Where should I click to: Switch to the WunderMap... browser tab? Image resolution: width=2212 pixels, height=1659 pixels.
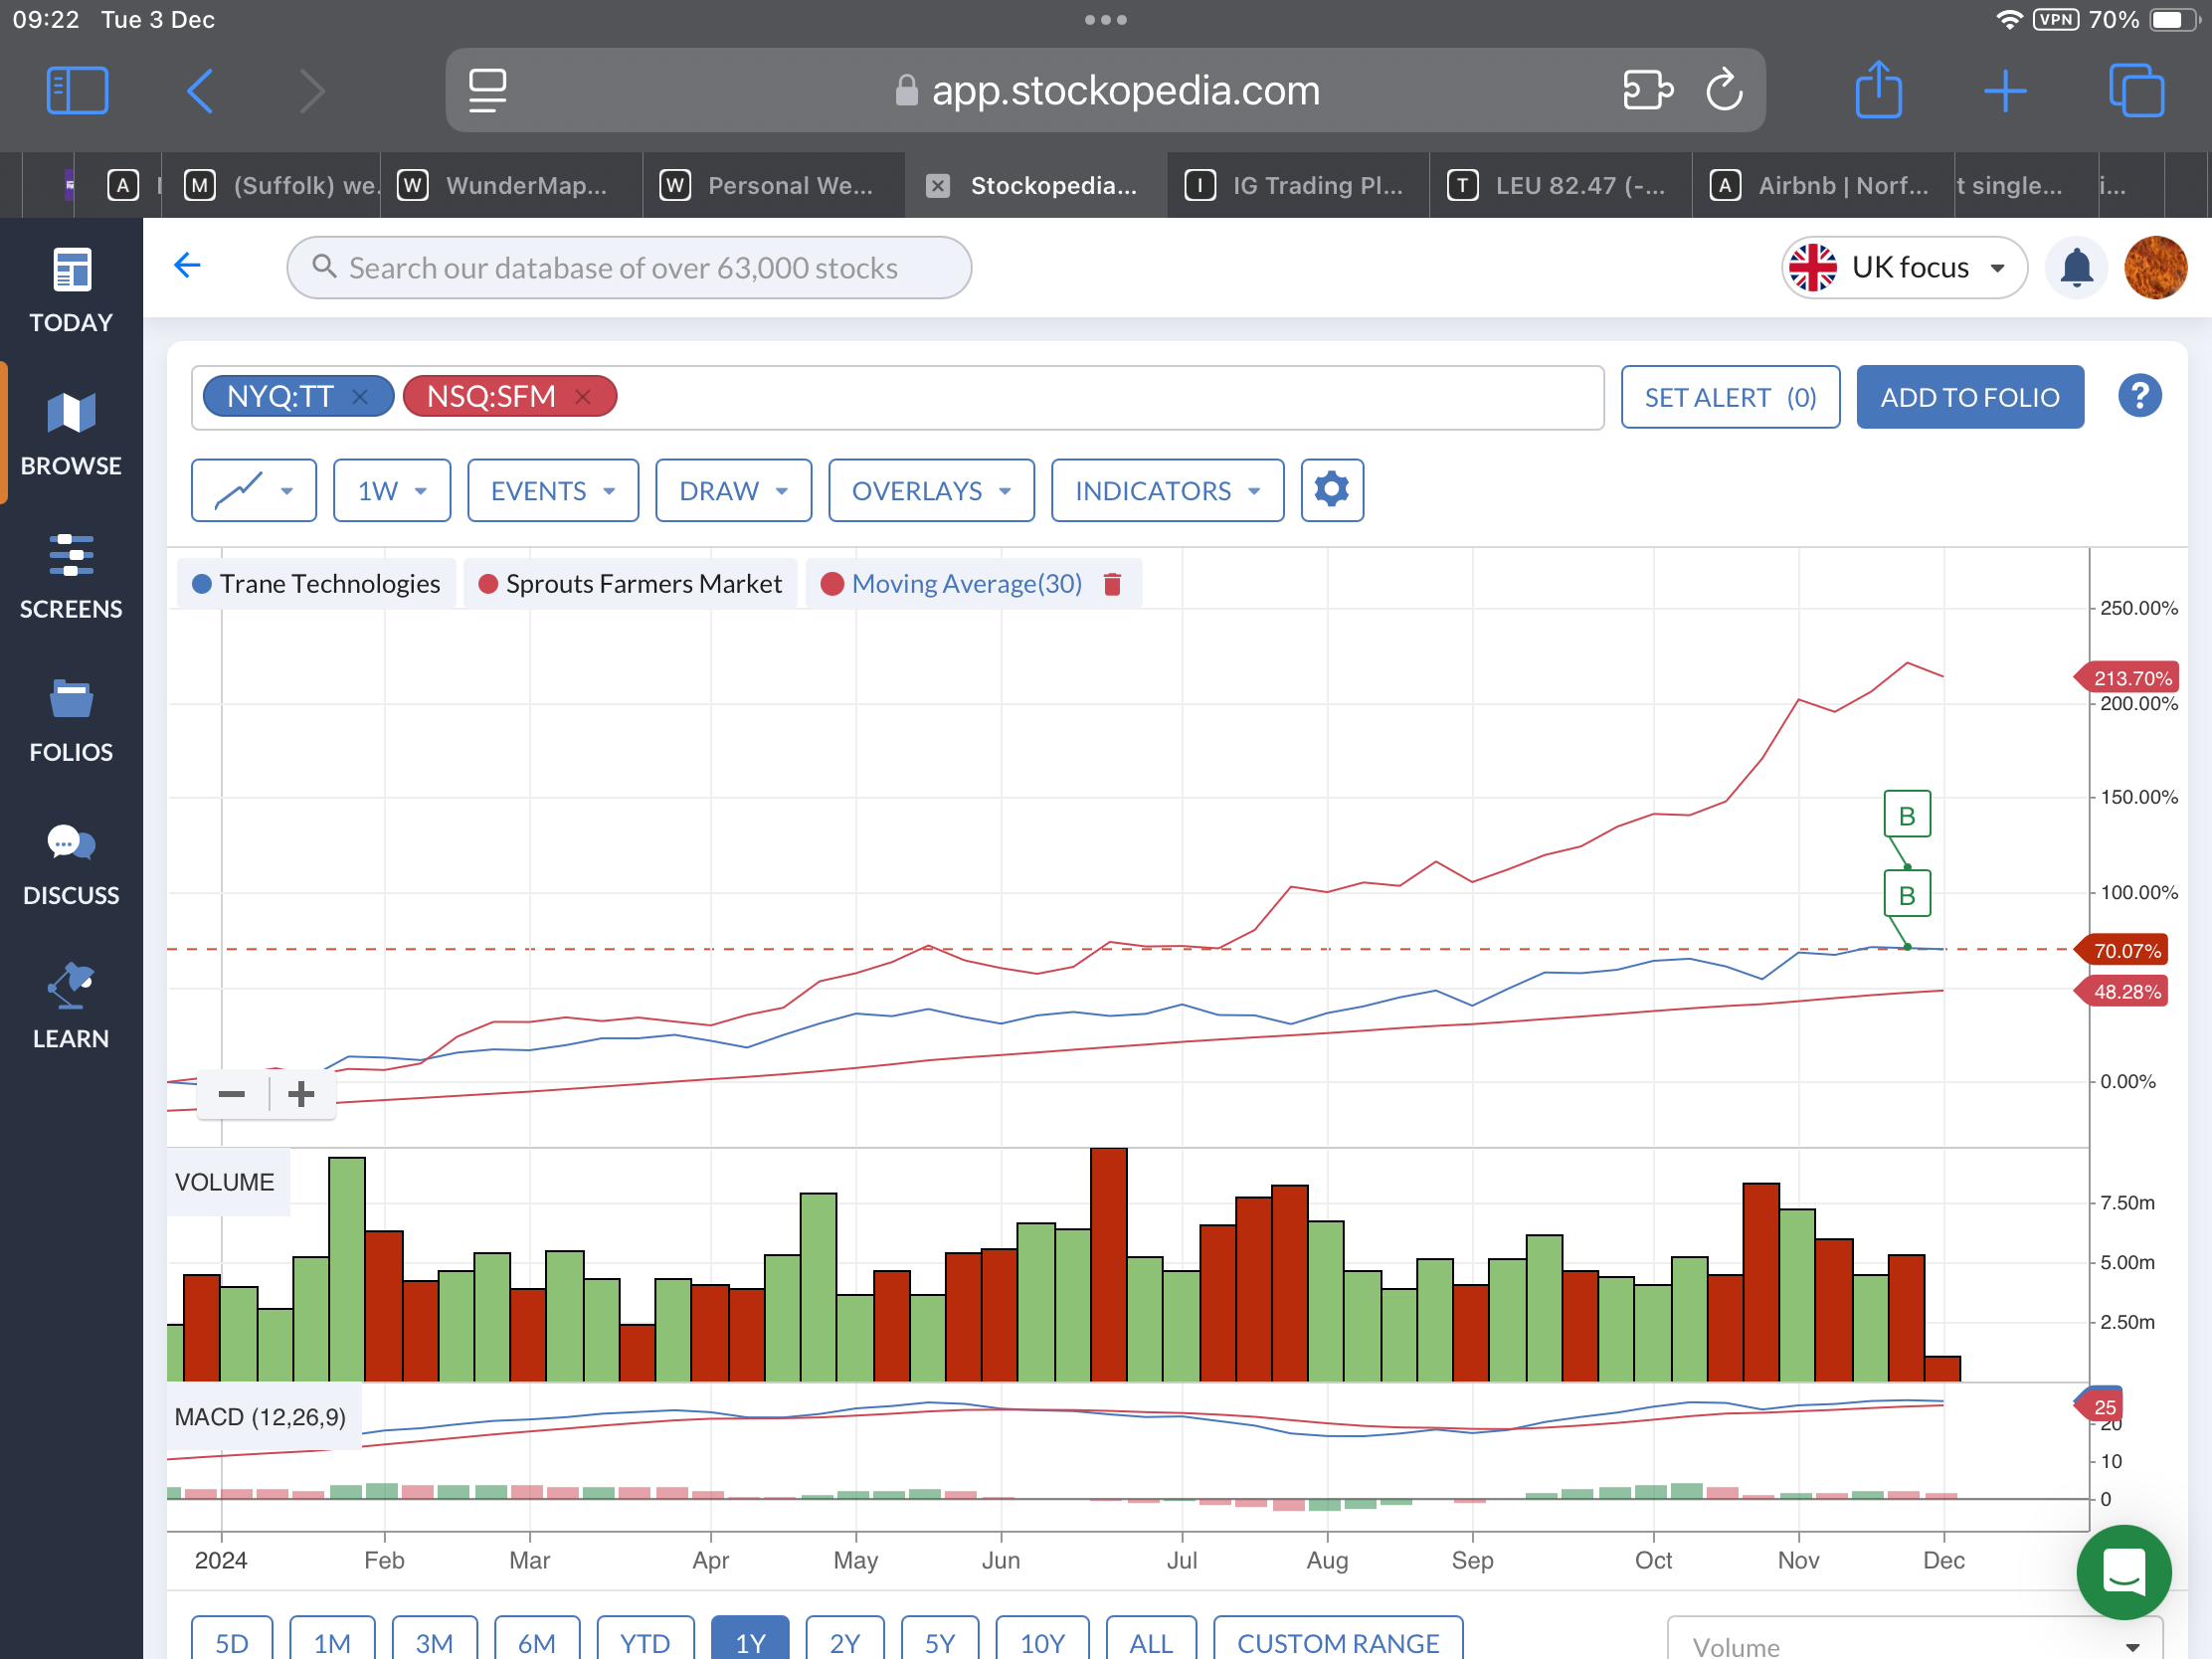click(x=510, y=185)
